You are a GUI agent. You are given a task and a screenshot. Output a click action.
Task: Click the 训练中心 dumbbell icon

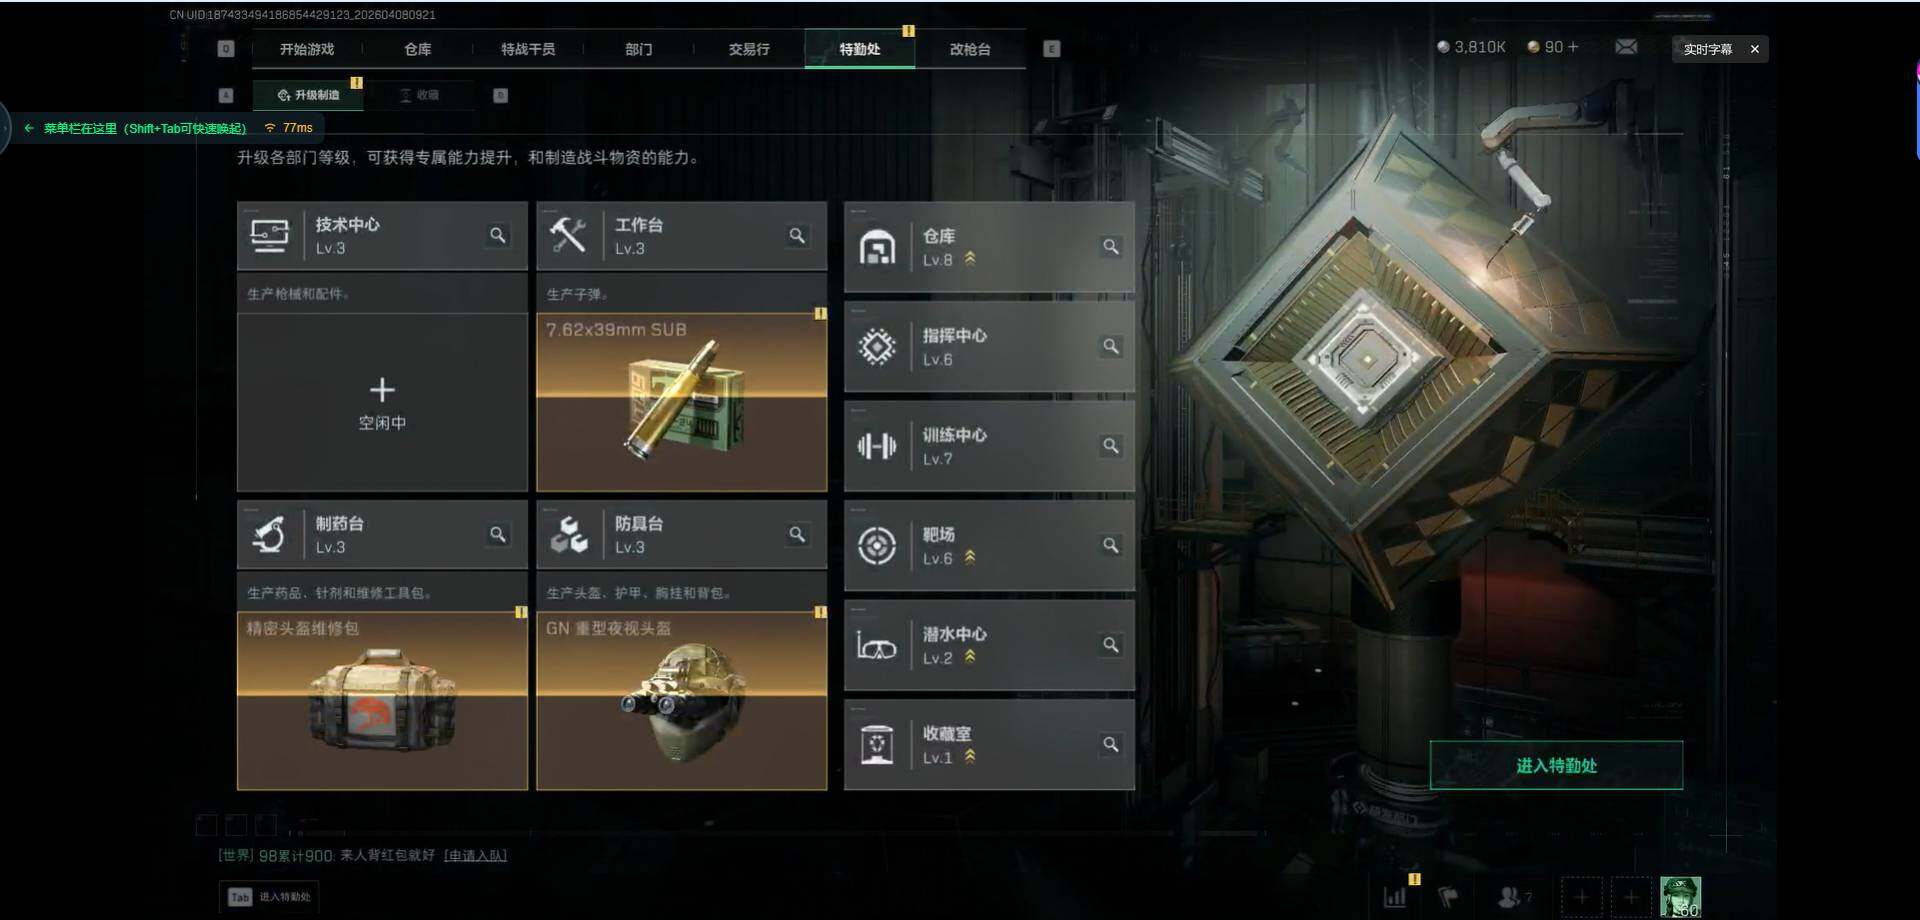tap(877, 446)
